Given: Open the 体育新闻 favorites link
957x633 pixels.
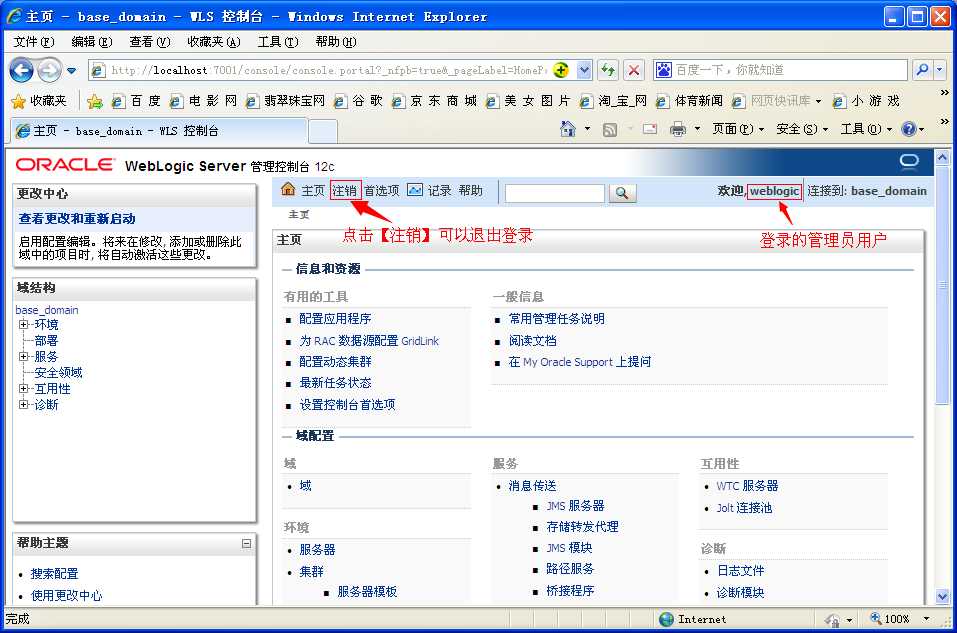Looking at the screenshot, I should (689, 101).
